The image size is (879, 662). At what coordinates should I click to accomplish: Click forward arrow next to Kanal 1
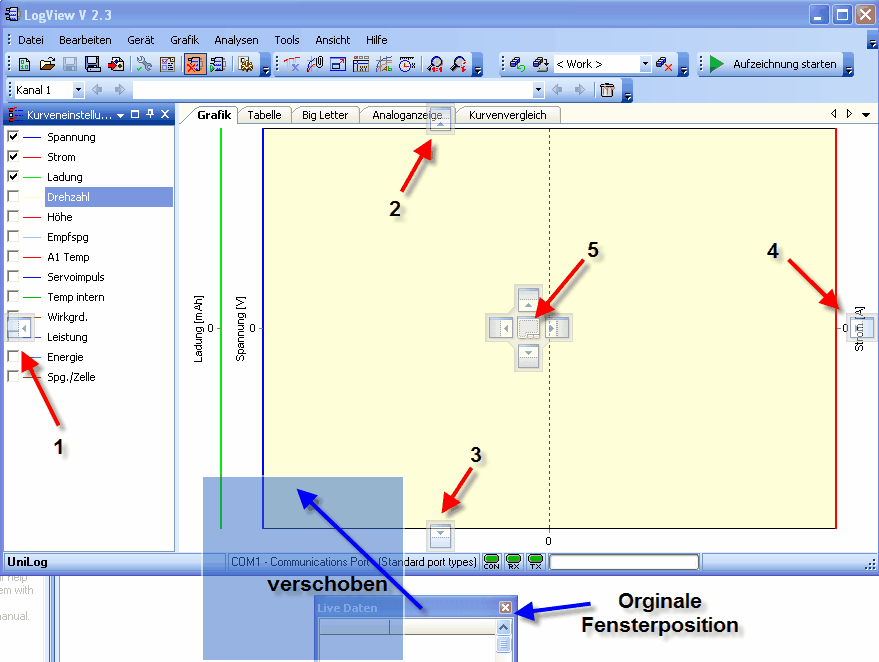tap(119, 90)
